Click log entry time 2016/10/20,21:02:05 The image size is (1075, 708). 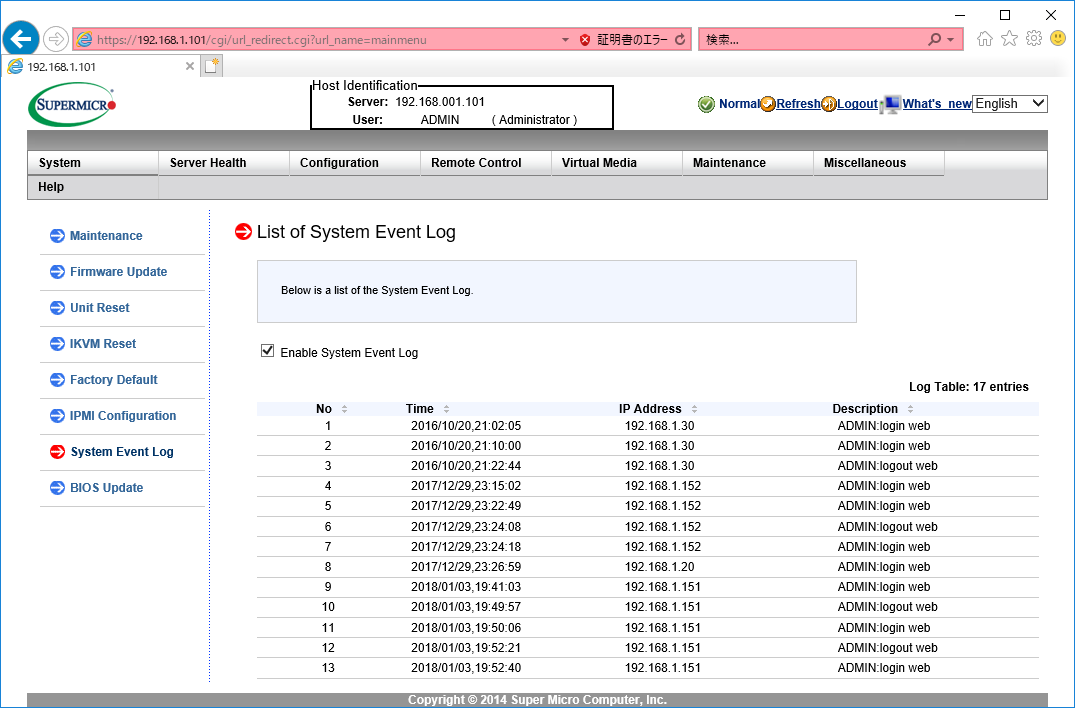click(466, 426)
